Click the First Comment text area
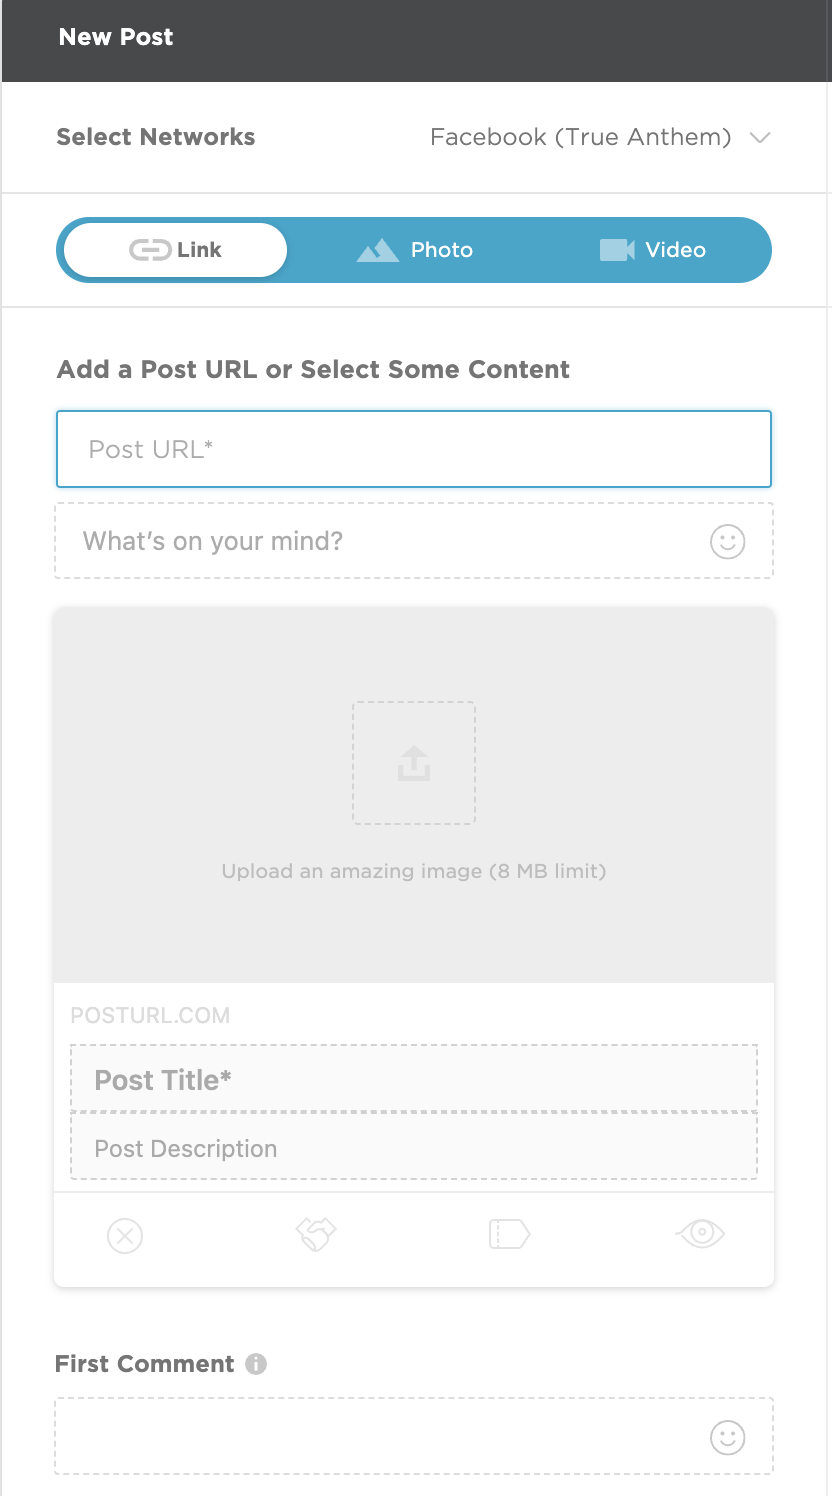832x1496 pixels. click(414, 1436)
